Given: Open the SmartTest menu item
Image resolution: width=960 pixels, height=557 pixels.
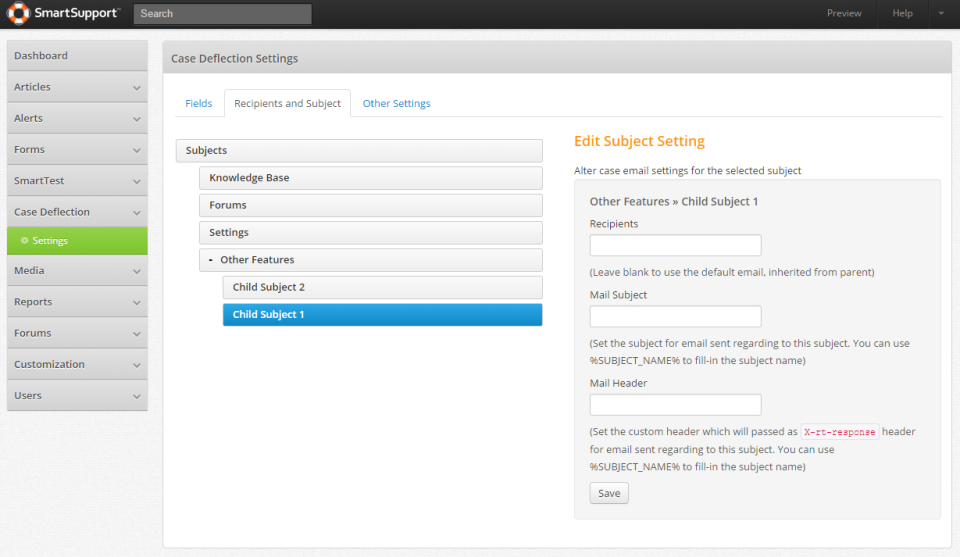Looking at the screenshot, I should click(x=77, y=181).
